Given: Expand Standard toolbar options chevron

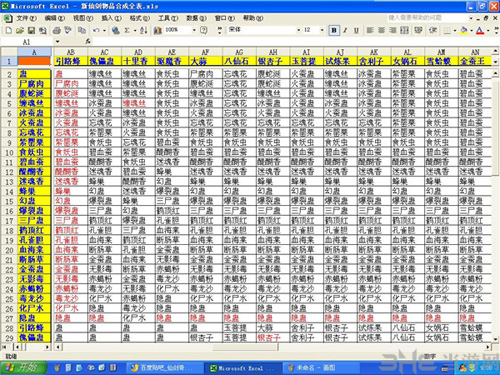Looking at the screenshot, I should 219,30.
